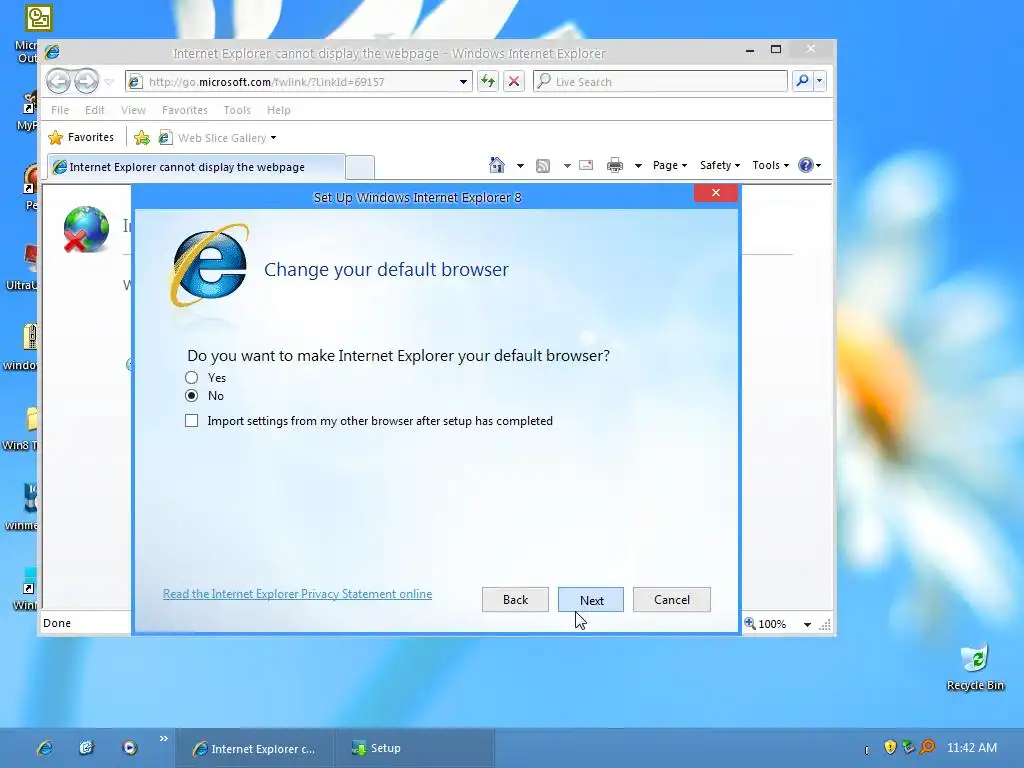
Task: Select the No radio button
Action: (x=191, y=396)
